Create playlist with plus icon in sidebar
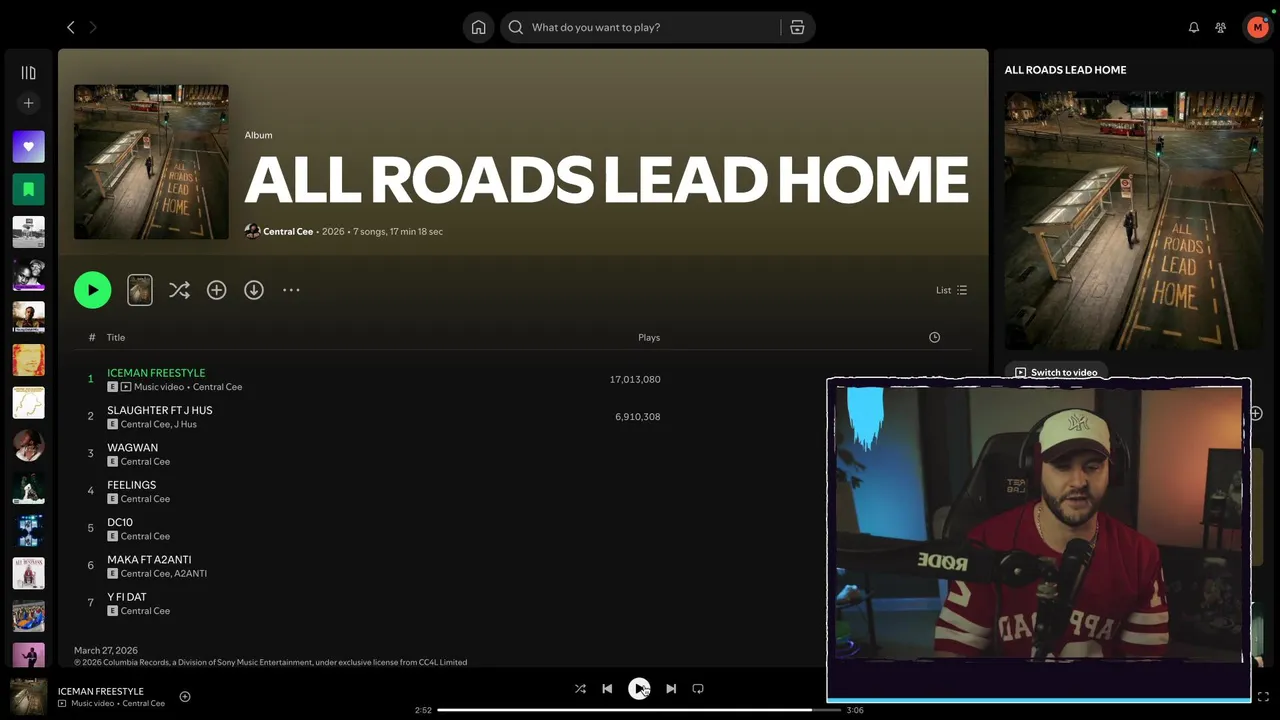Screen dimensions: 1280x720 28,103
